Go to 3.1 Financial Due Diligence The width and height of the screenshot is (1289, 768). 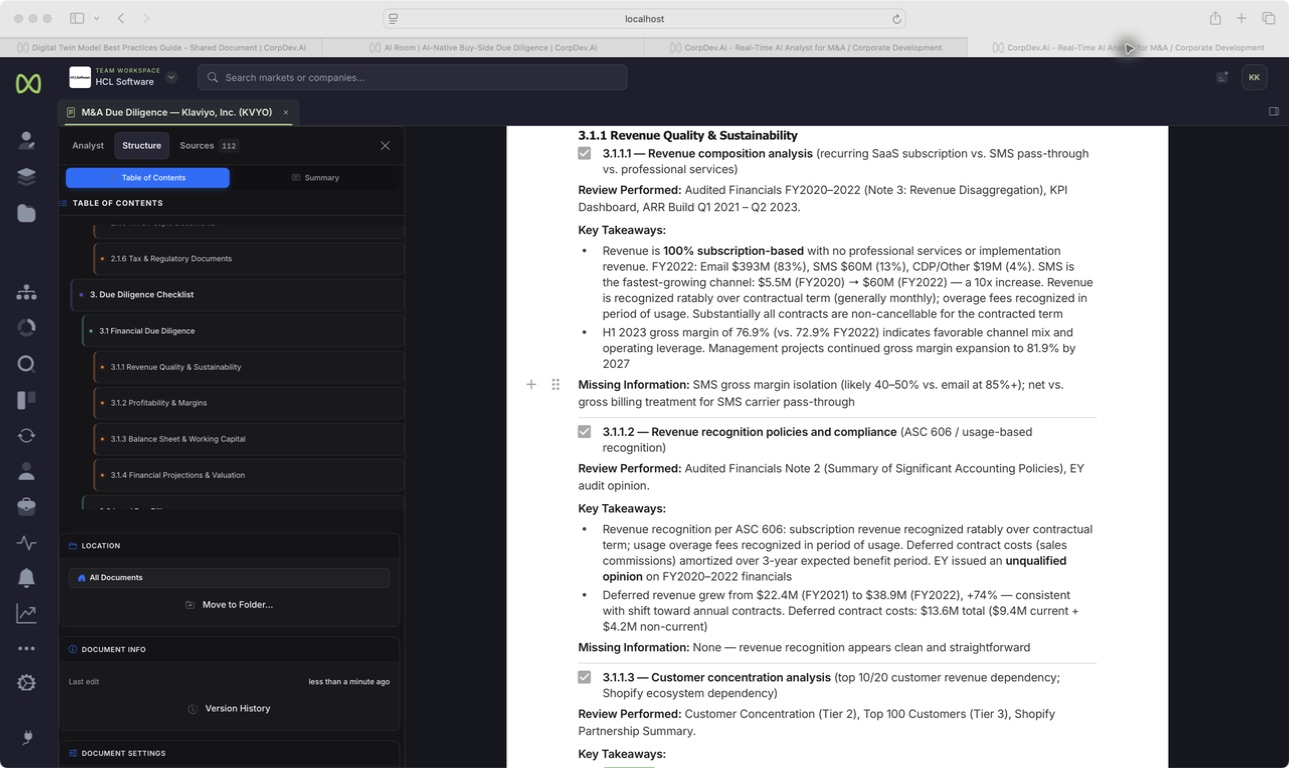point(243,331)
